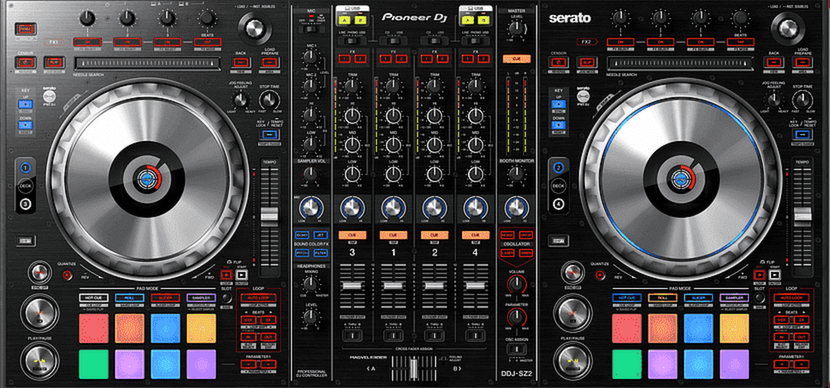Trigger the green performance pad on left deck
The image size is (830, 388).
click(94, 364)
